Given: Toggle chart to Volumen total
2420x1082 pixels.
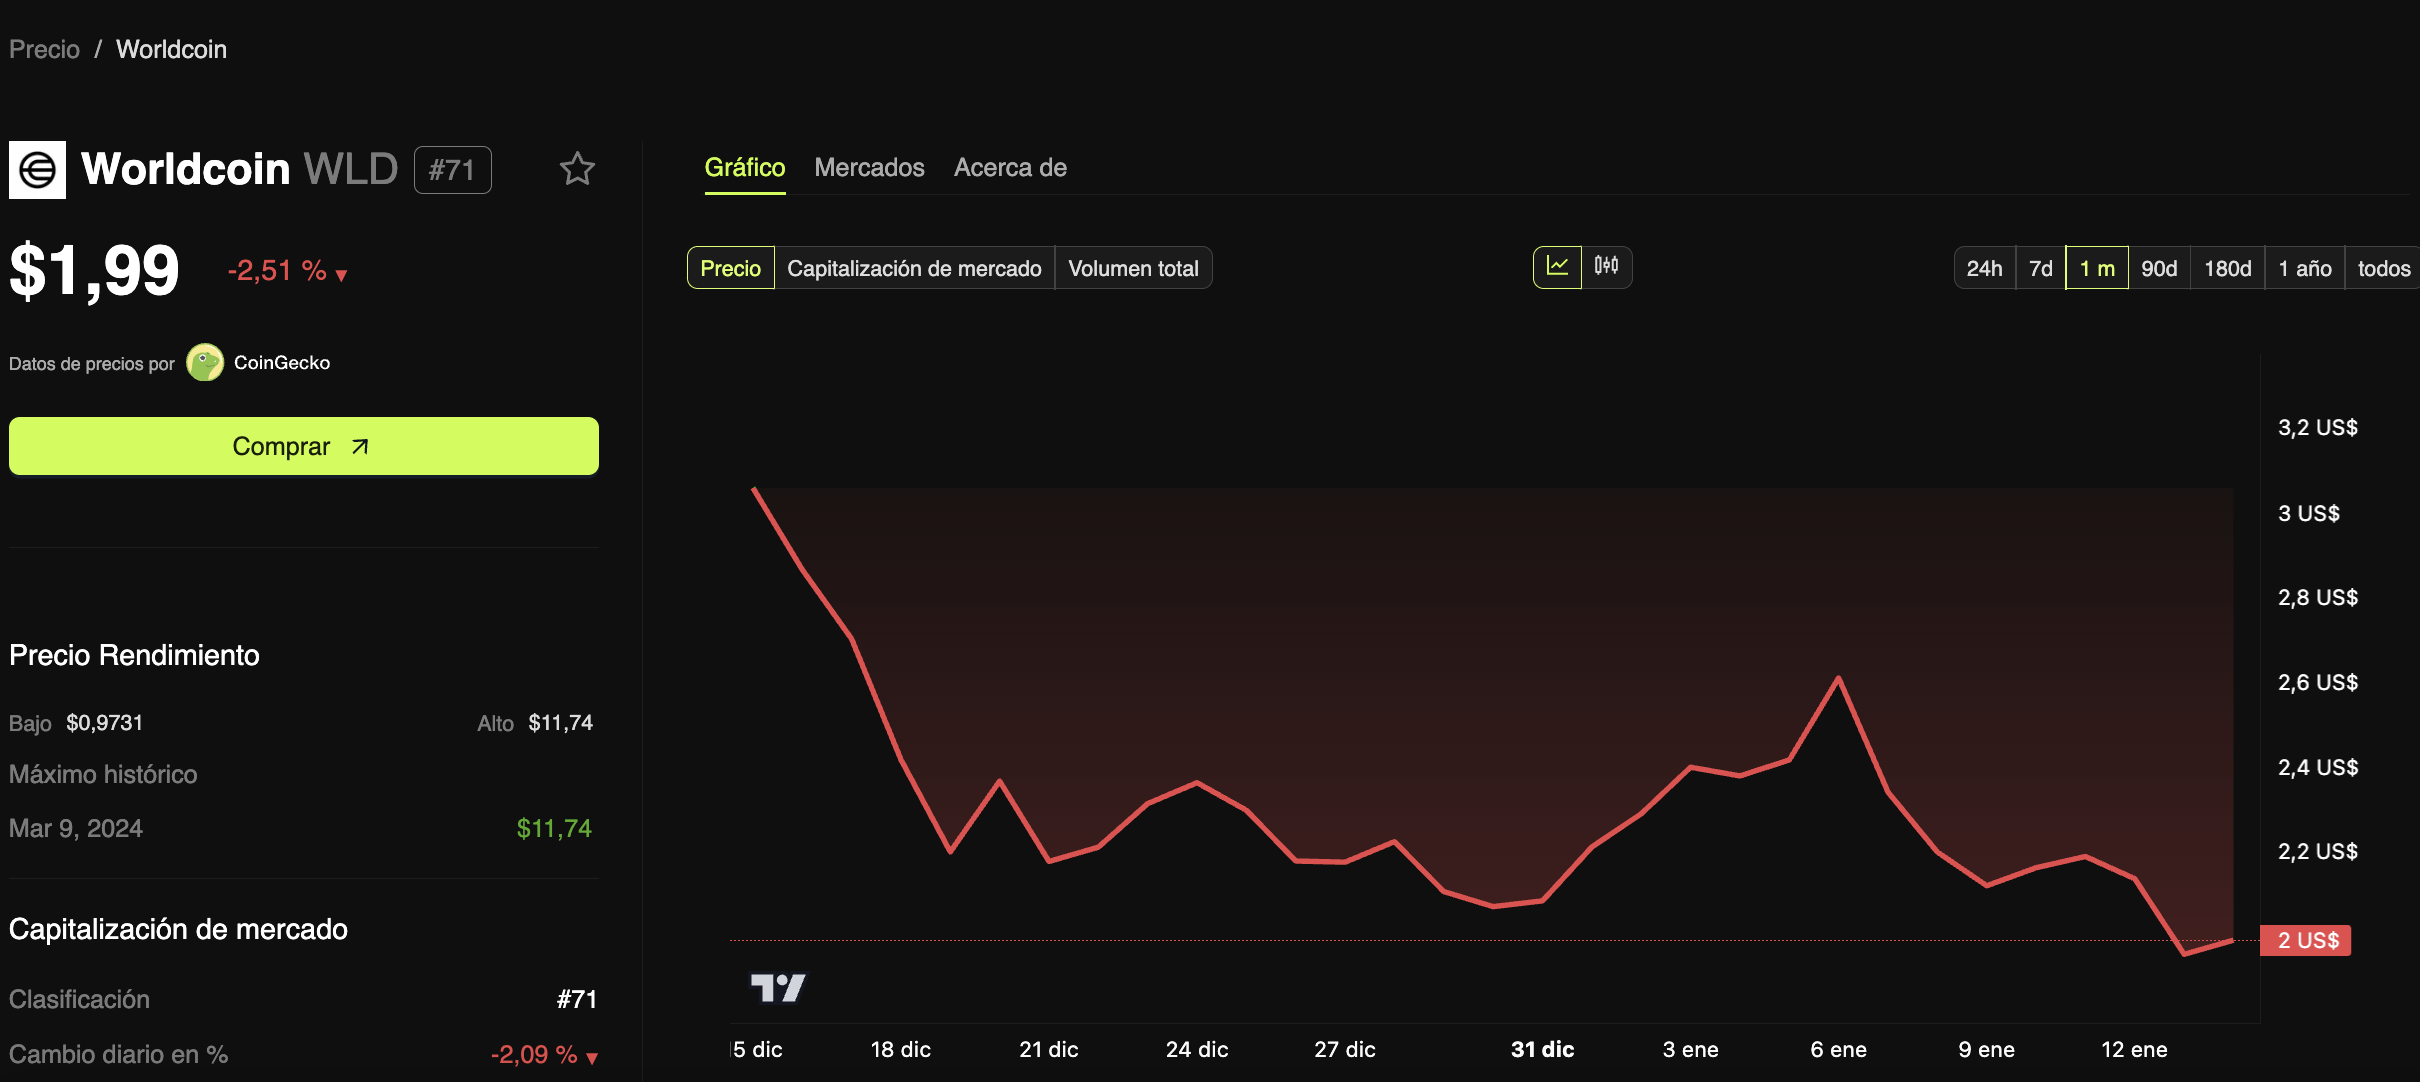Looking at the screenshot, I should point(1133,268).
